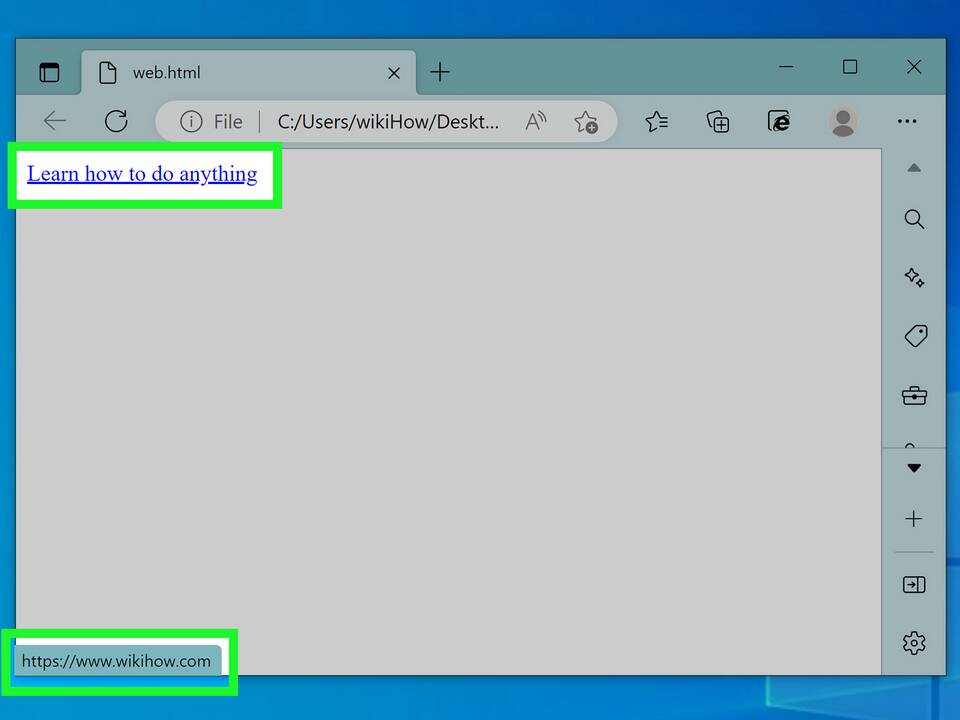Select the web.html tab
960x720 pixels.
[249, 72]
